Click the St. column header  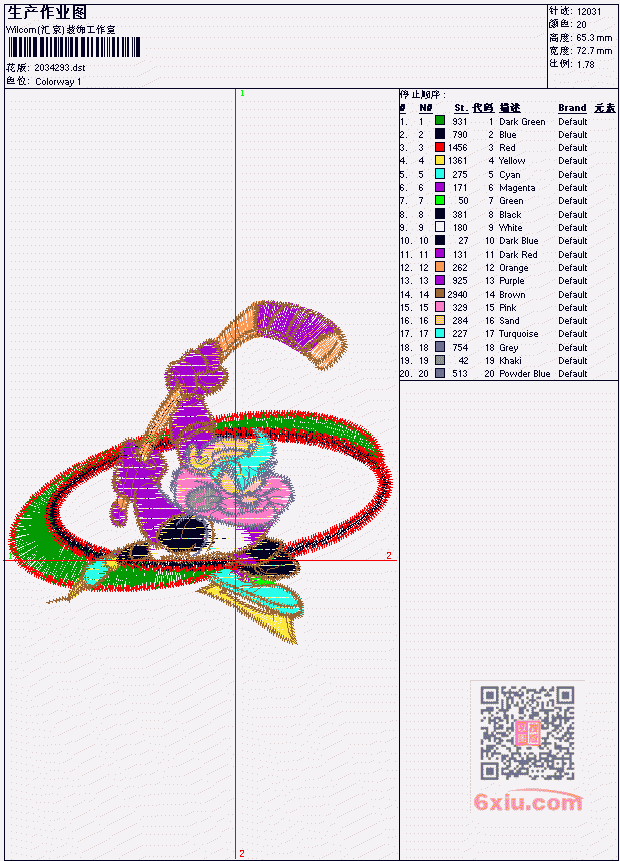click(461, 108)
